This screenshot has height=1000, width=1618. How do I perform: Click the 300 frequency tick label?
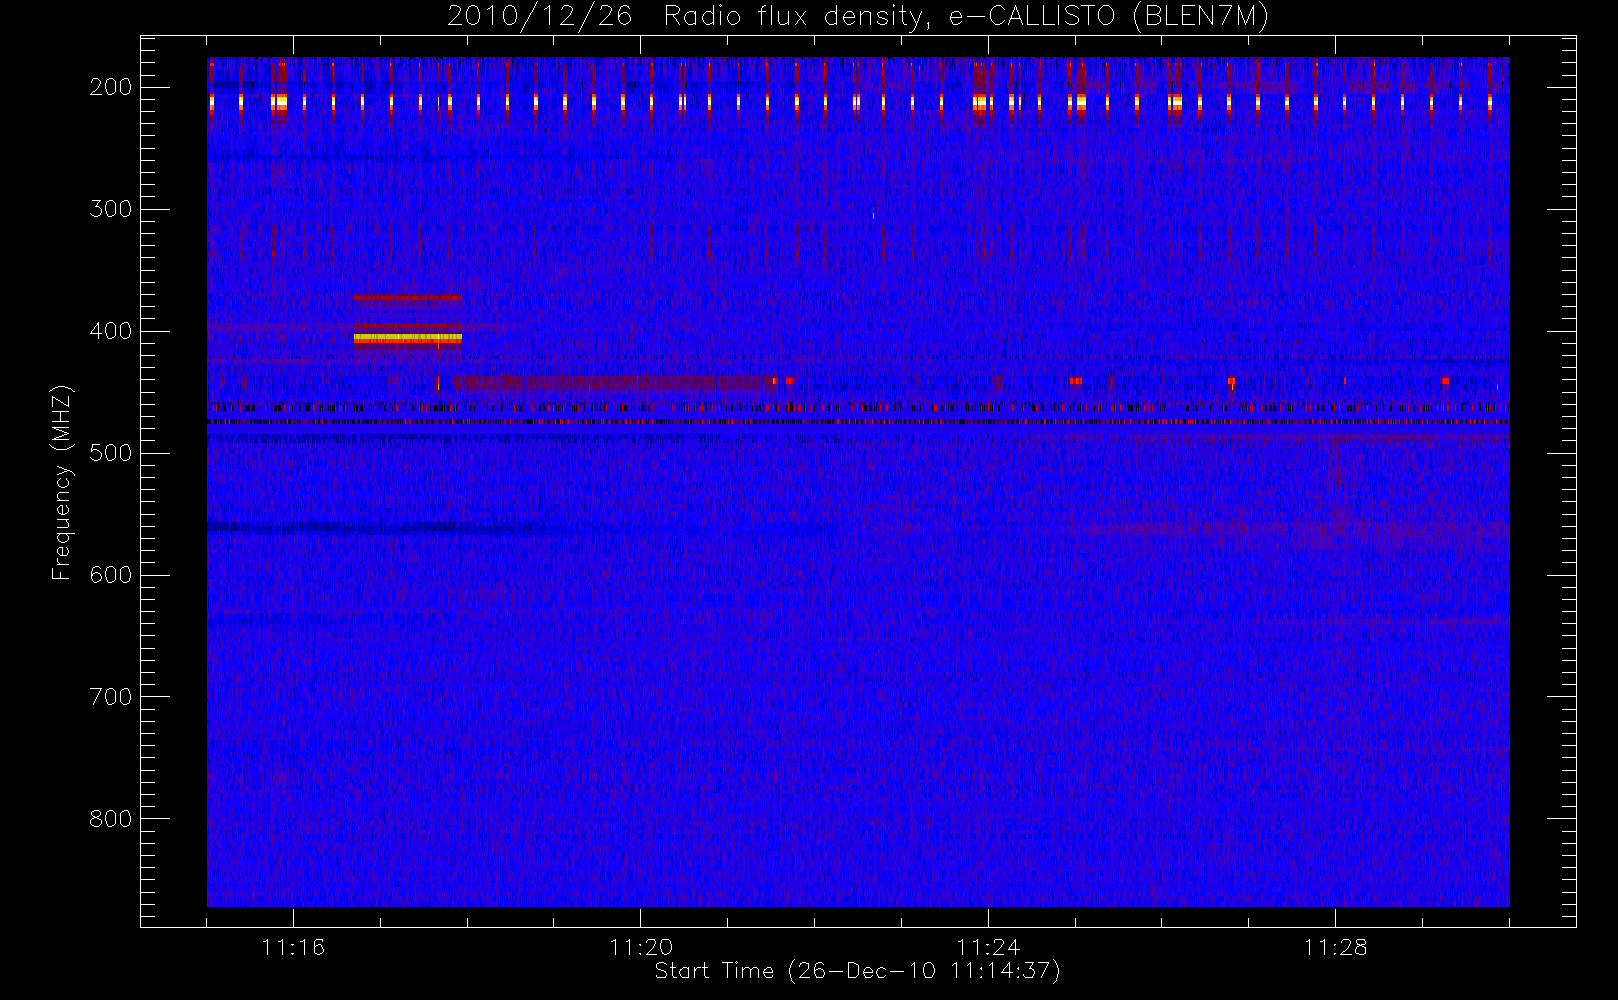pyautogui.click(x=111, y=209)
